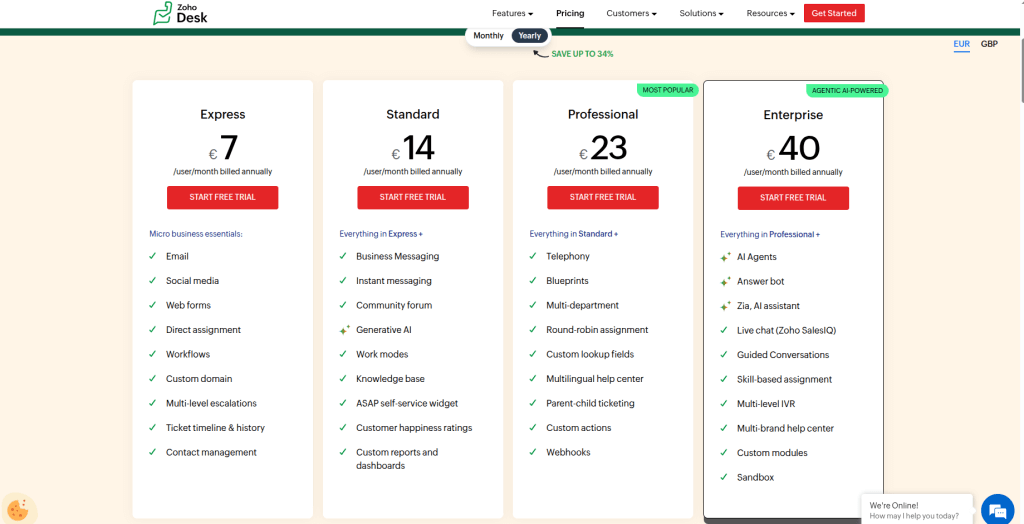Start free trial for Express plan
The width and height of the screenshot is (1024, 524).
[x=223, y=197]
